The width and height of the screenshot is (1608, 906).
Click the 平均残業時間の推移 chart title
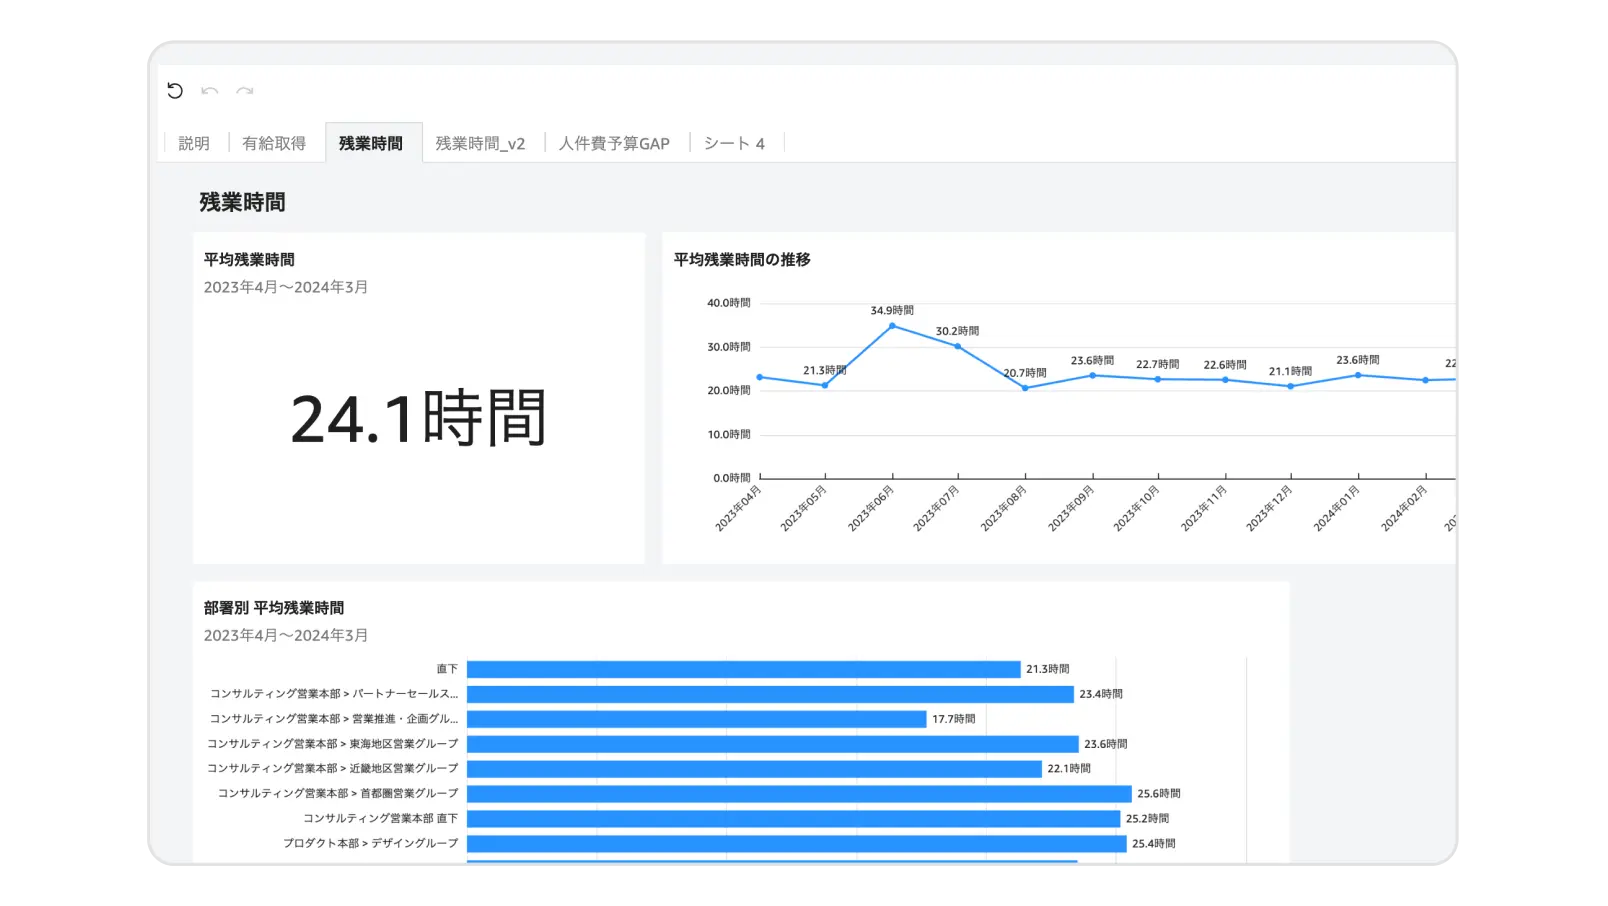click(744, 261)
